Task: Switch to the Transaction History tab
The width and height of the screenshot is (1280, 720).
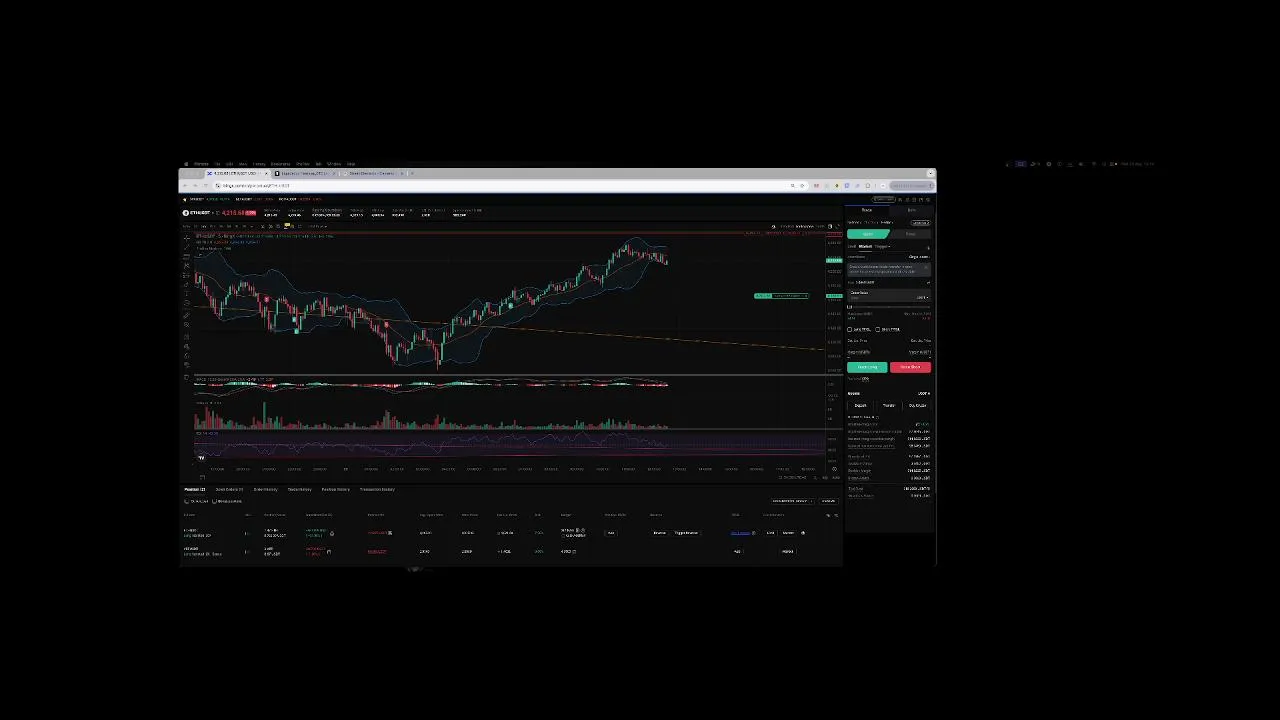Action: coord(377,490)
